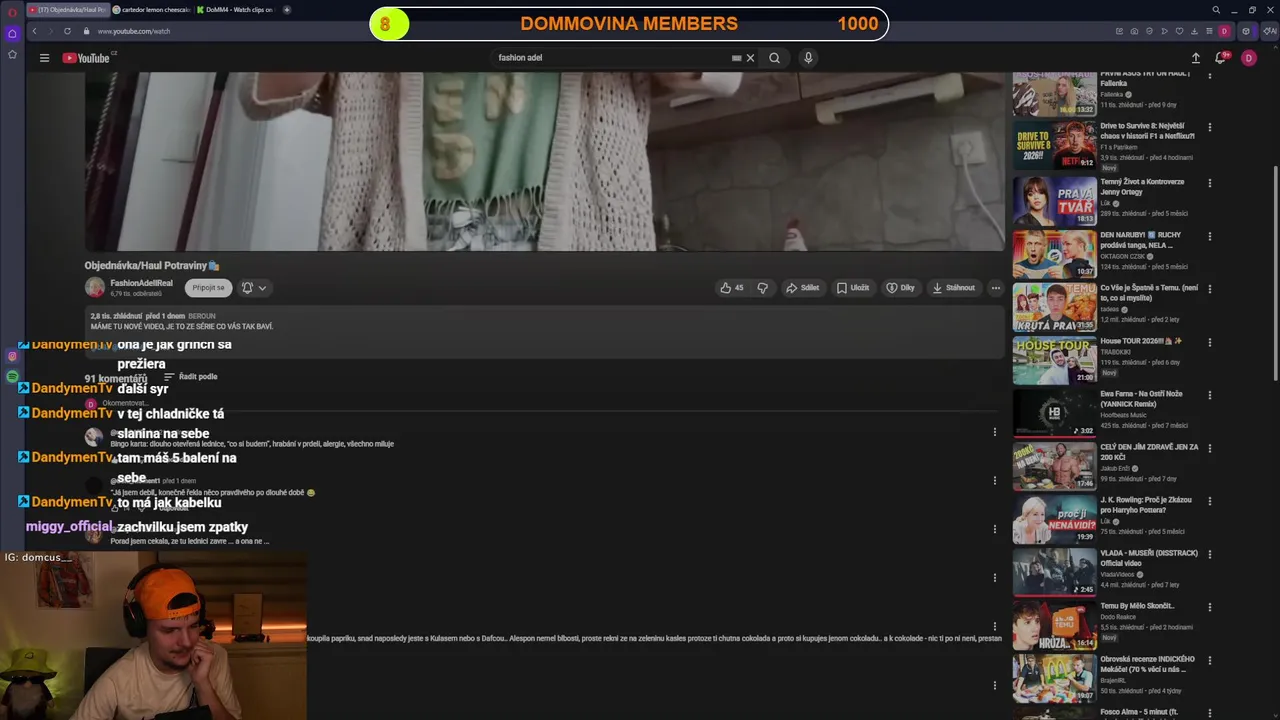Open options for Ewa Farna video
This screenshot has height=720, width=1280.
(1209, 395)
